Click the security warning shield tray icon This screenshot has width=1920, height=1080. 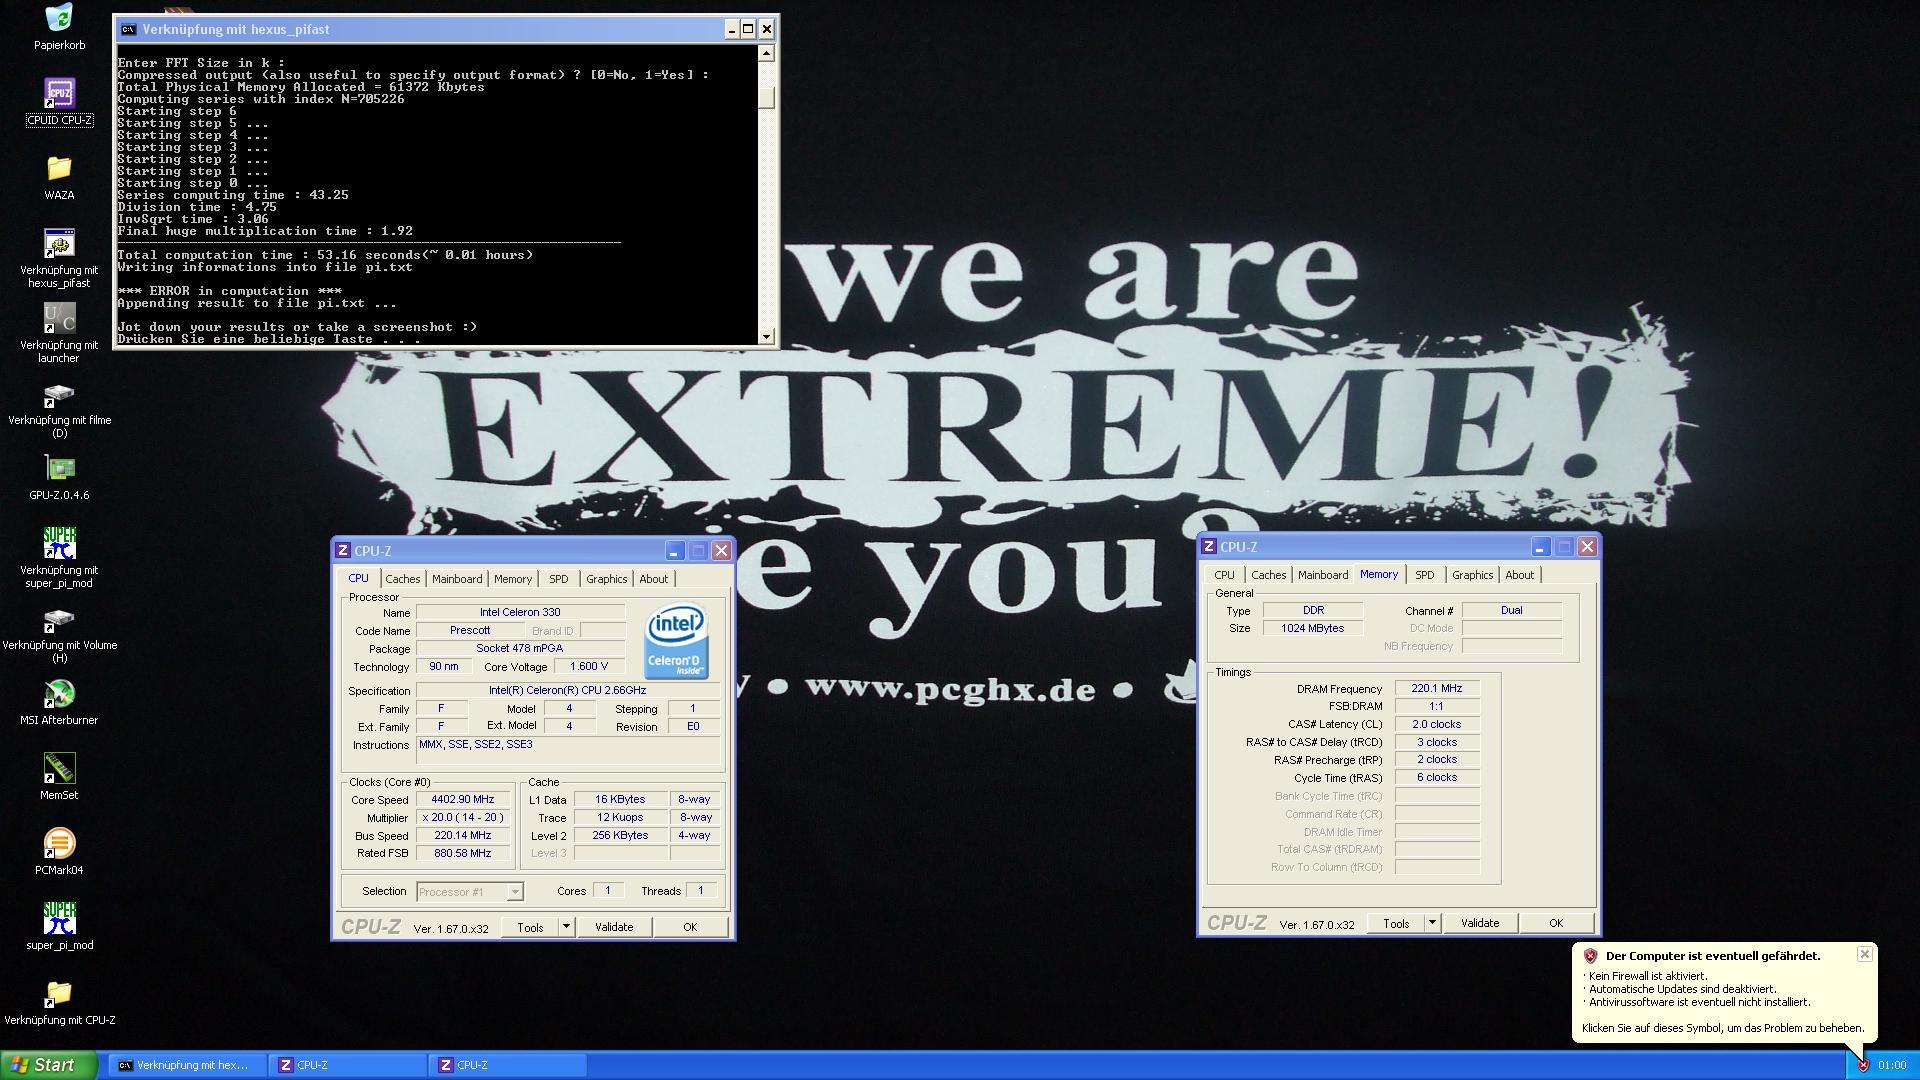1863,1066
